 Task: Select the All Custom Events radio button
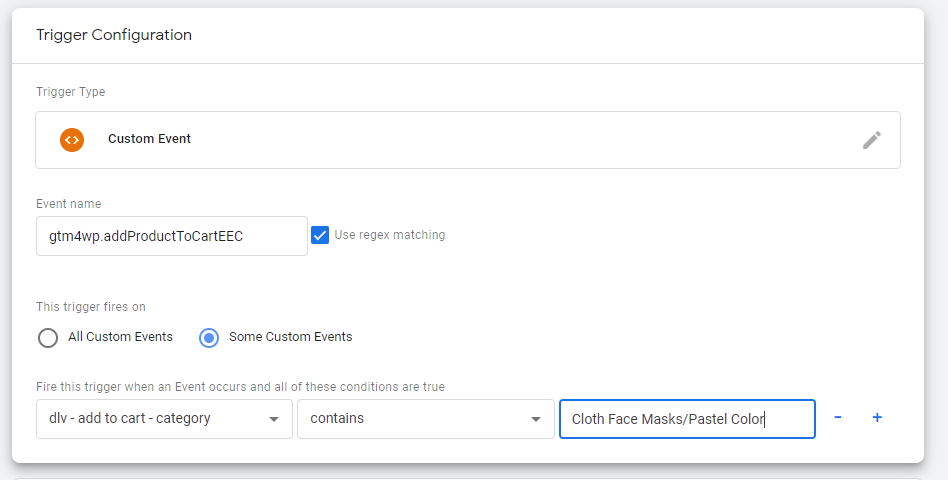(x=48, y=337)
